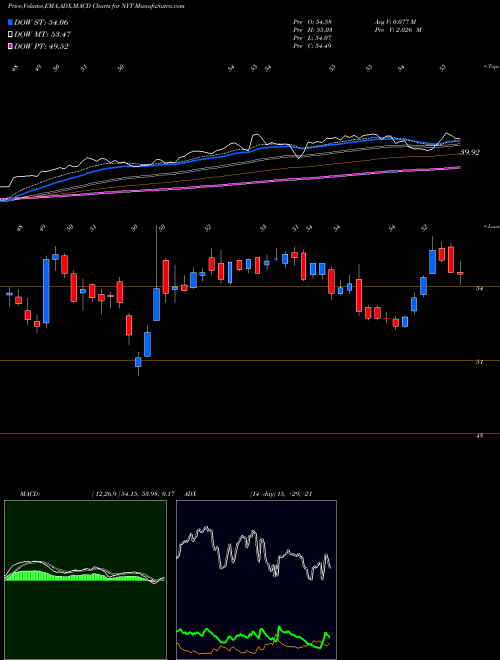Click the magenta DOW PT legend swatch

11,46
